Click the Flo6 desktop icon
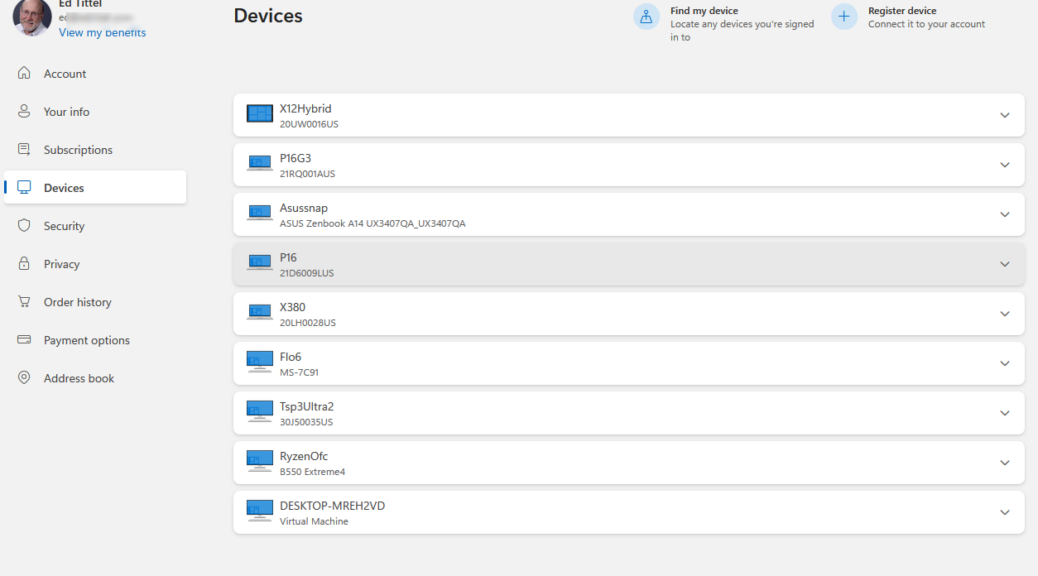The width and height of the screenshot is (1038, 576). (x=260, y=362)
